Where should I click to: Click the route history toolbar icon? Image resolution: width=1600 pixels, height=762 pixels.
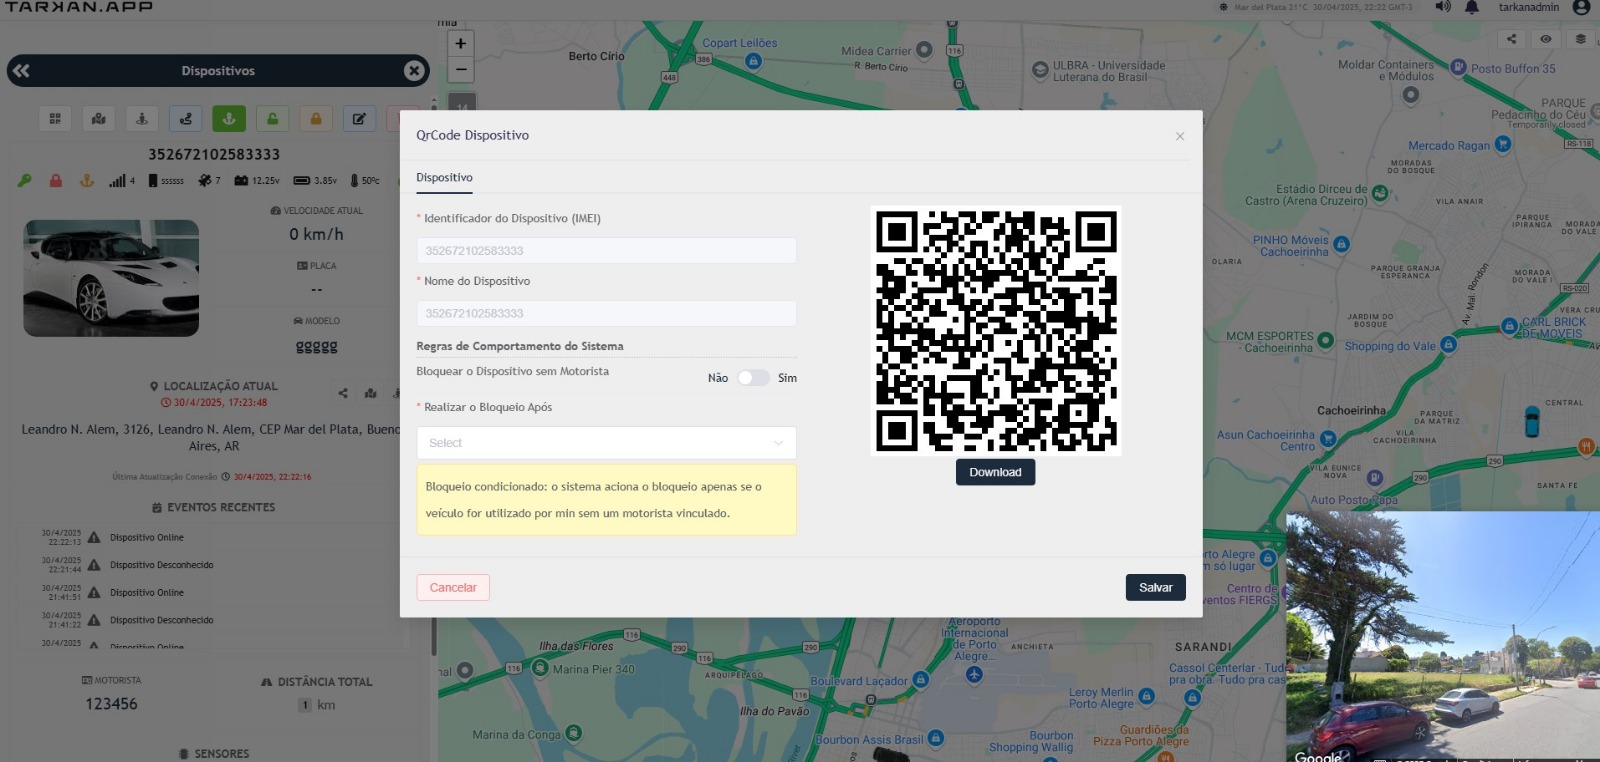pyautogui.click(x=185, y=119)
